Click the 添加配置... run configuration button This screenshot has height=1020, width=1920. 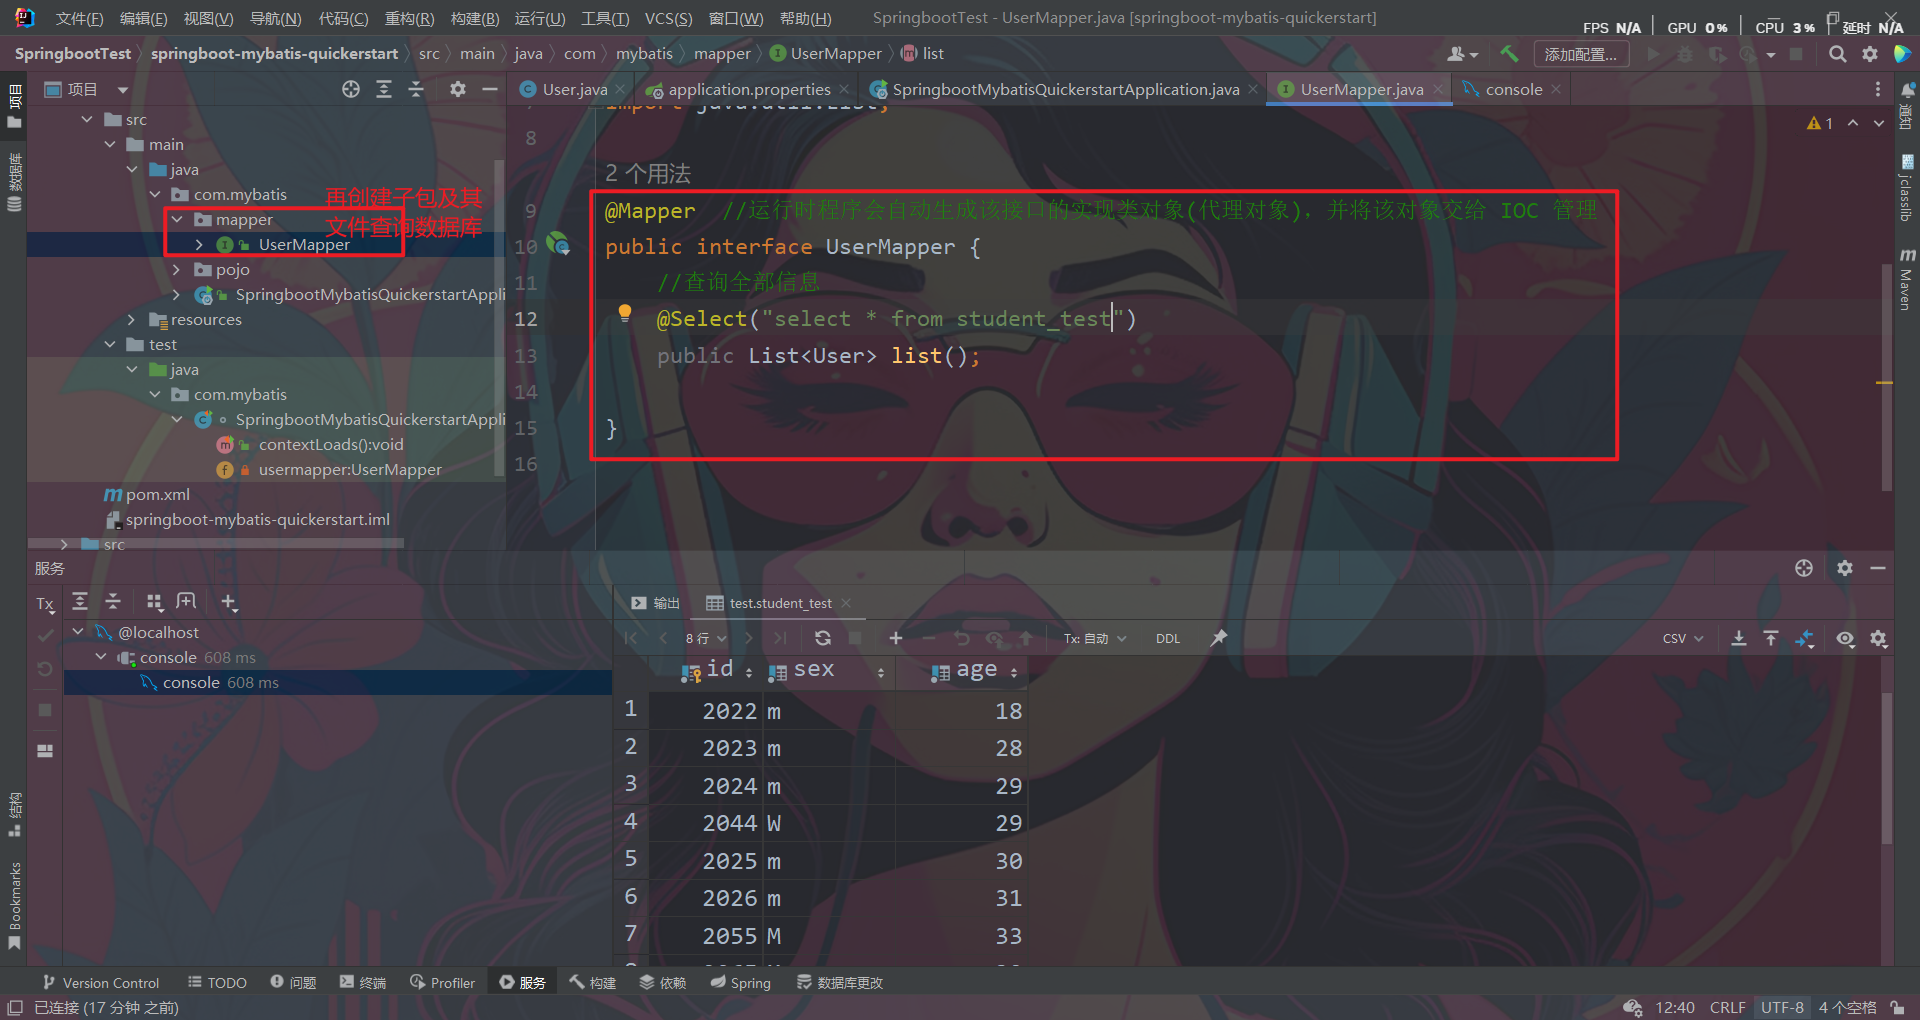pos(1580,54)
